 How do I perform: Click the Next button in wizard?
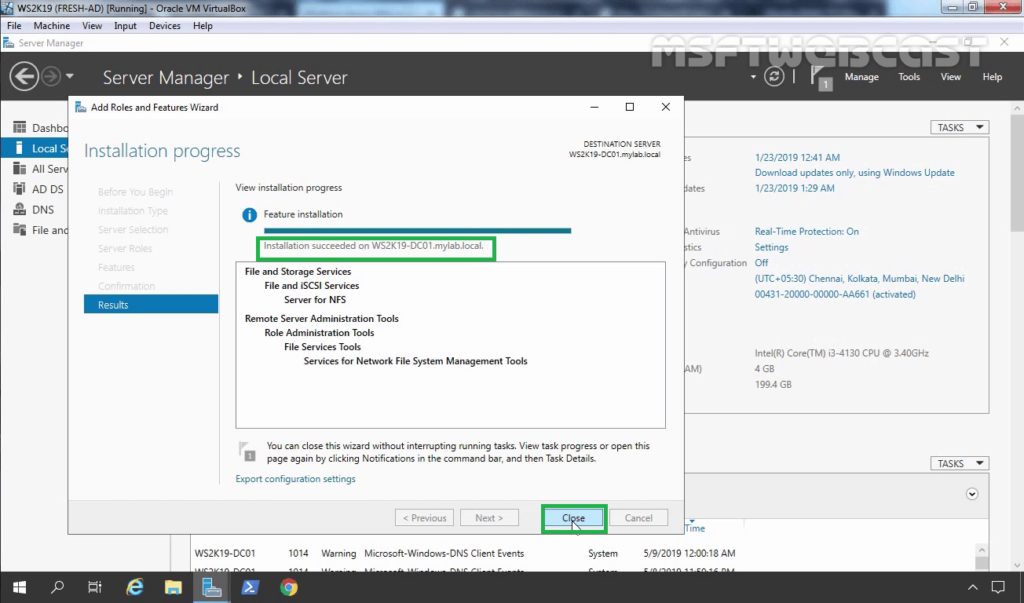489,518
